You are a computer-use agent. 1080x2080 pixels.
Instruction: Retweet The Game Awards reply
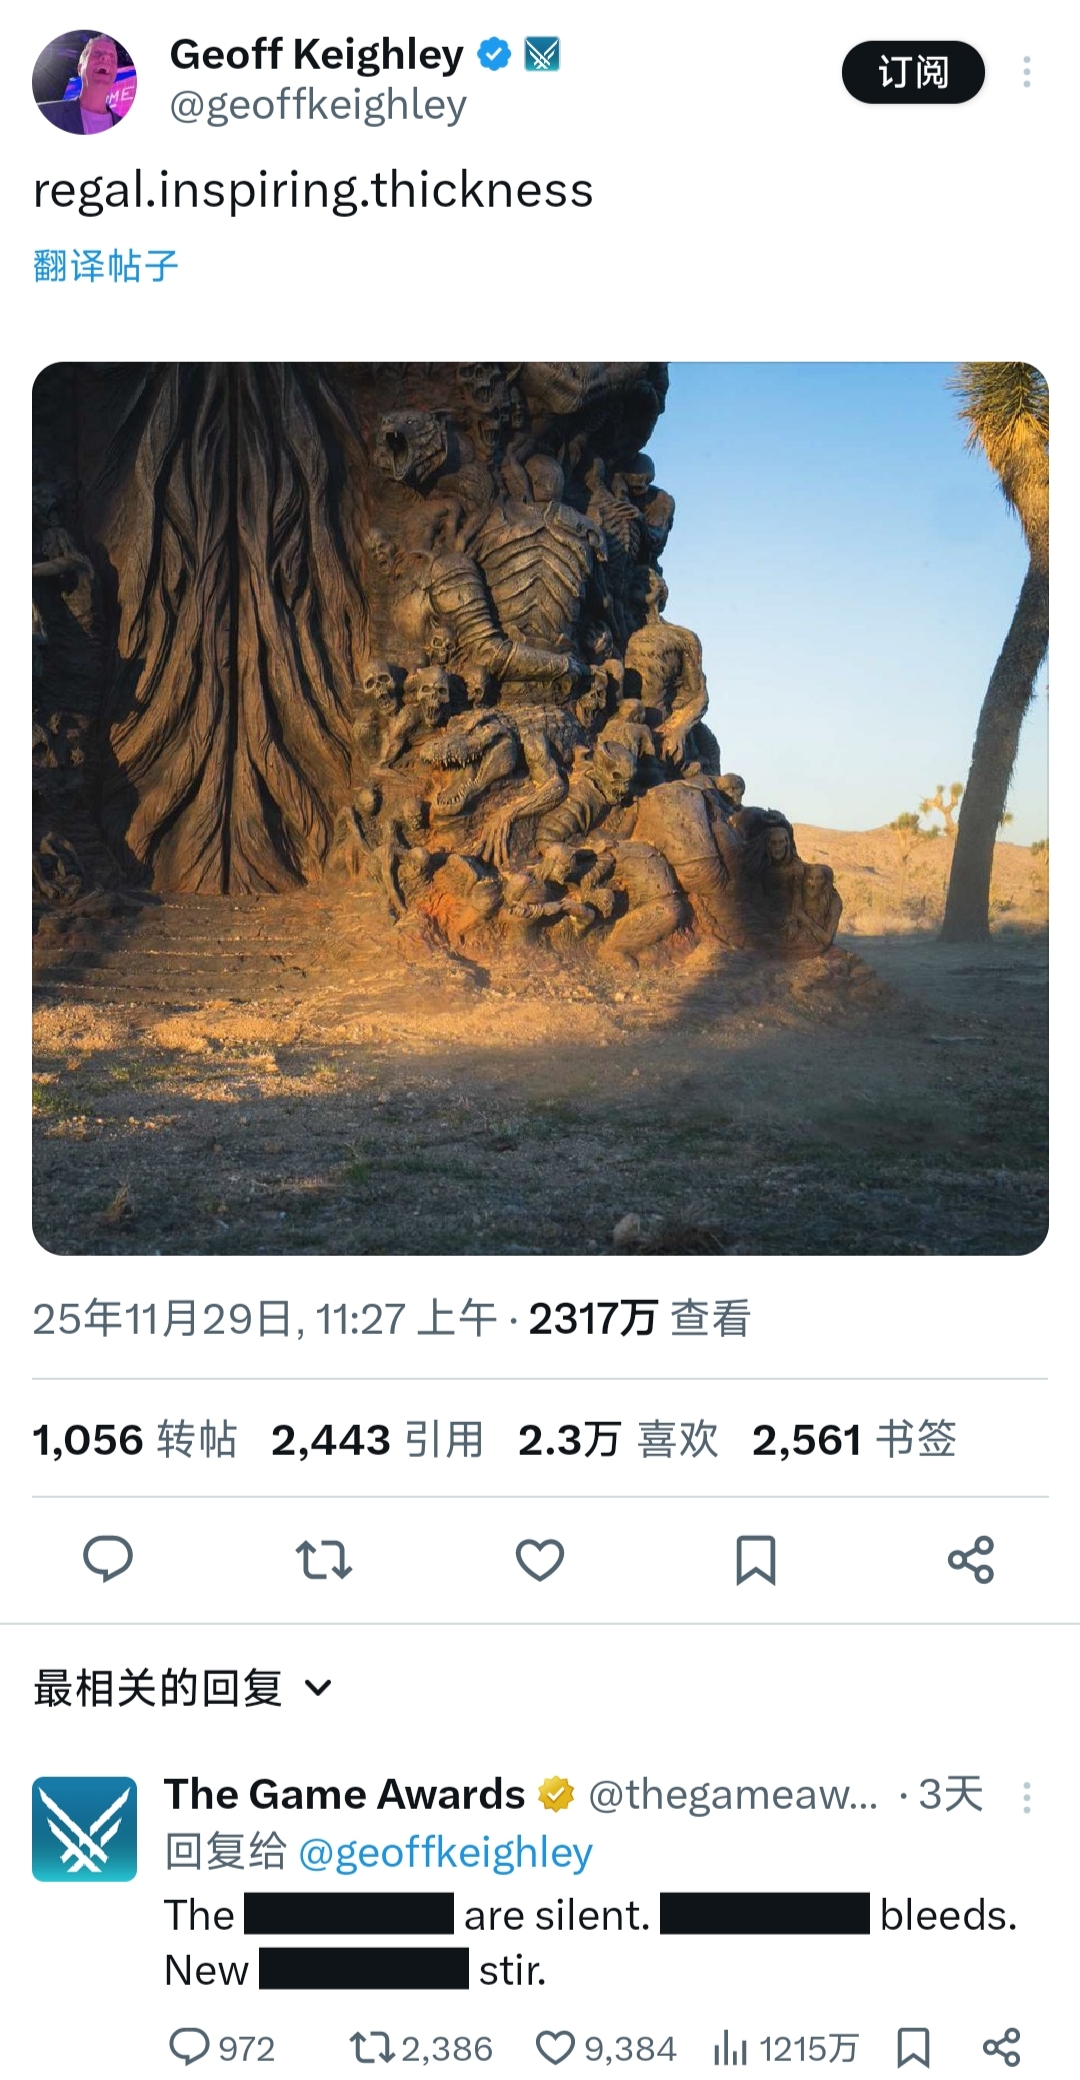421,2048
